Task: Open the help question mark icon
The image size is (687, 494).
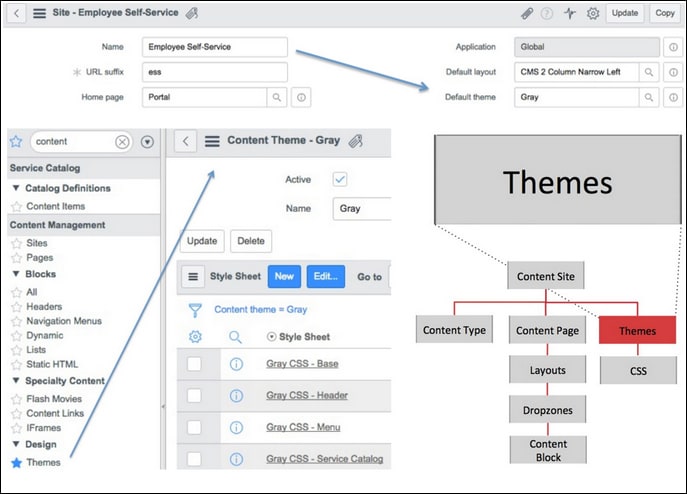Action: [546, 14]
